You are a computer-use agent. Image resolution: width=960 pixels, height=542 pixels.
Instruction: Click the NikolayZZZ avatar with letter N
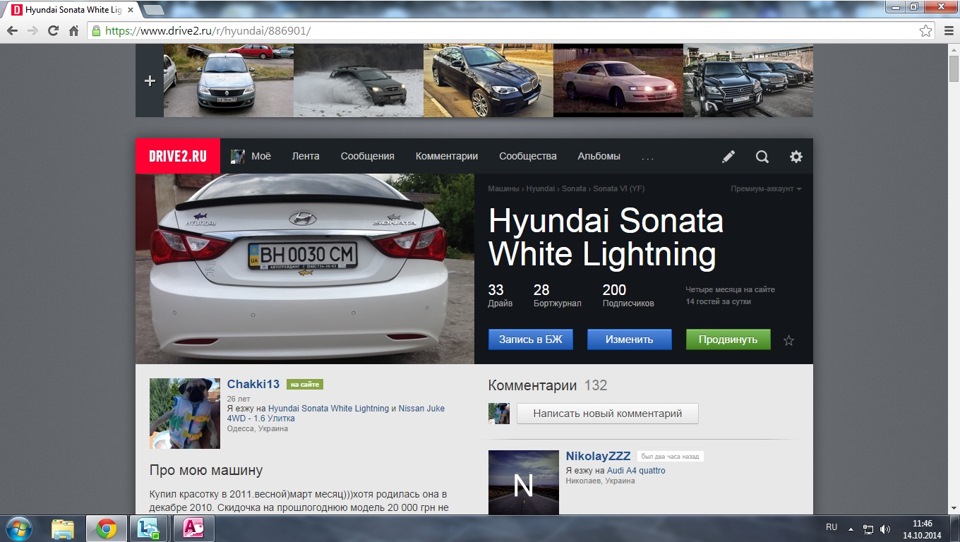pos(523,483)
